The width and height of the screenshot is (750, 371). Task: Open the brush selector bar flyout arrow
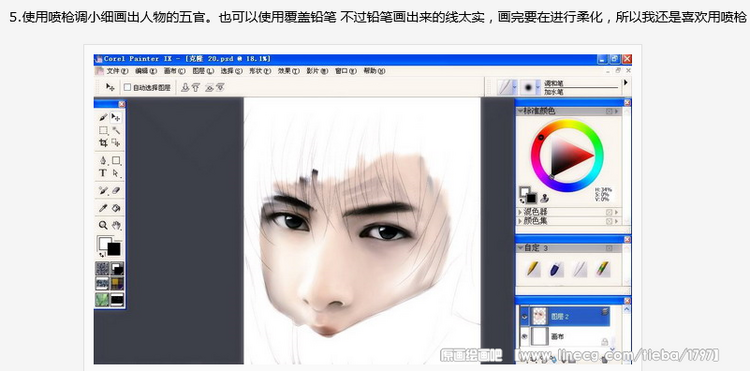[626, 83]
